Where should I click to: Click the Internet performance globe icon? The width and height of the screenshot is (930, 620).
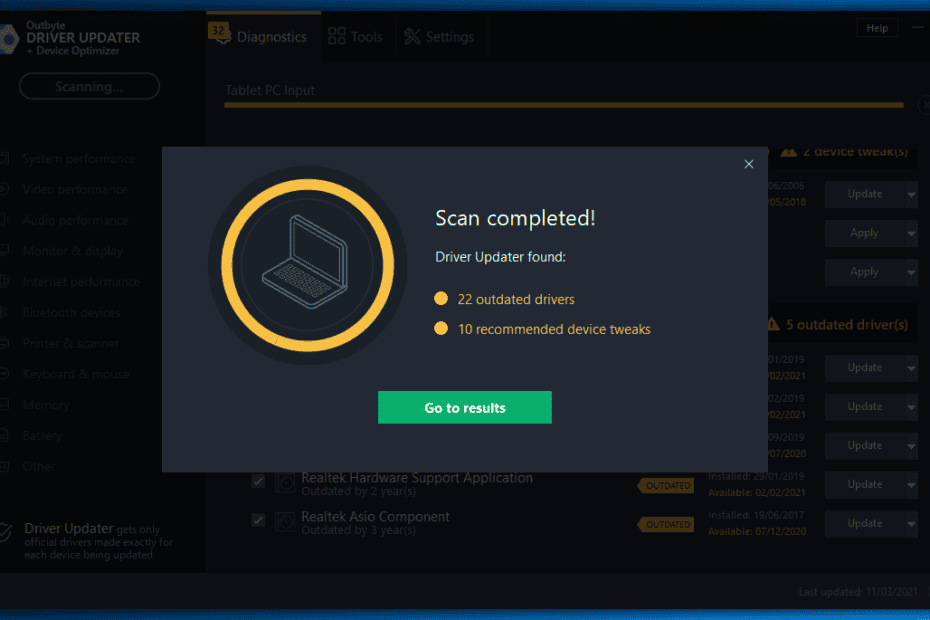(x=4, y=281)
